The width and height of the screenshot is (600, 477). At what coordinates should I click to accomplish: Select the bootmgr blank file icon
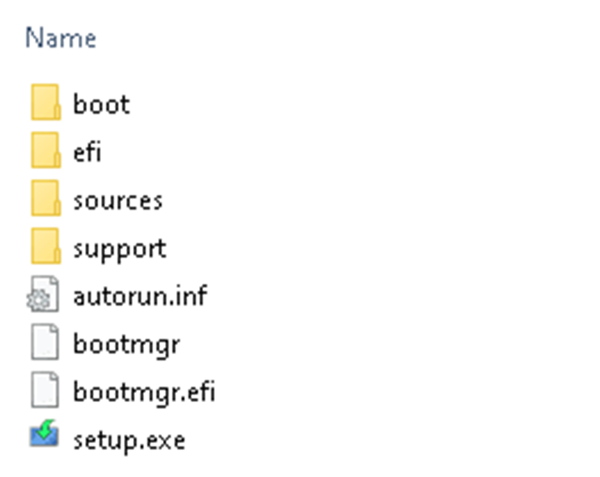[45, 344]
